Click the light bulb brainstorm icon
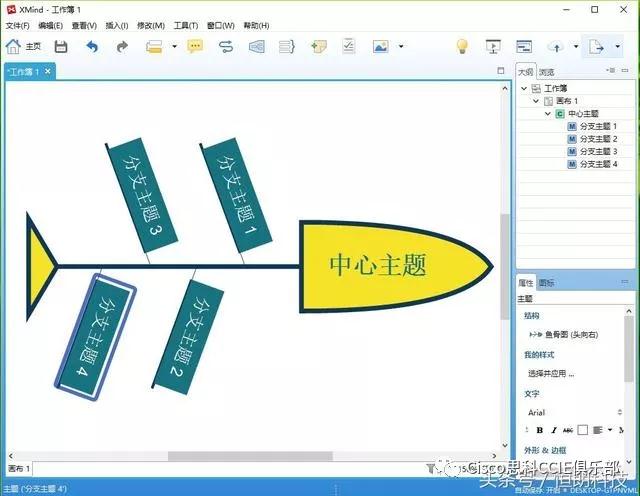 point(462,46)
